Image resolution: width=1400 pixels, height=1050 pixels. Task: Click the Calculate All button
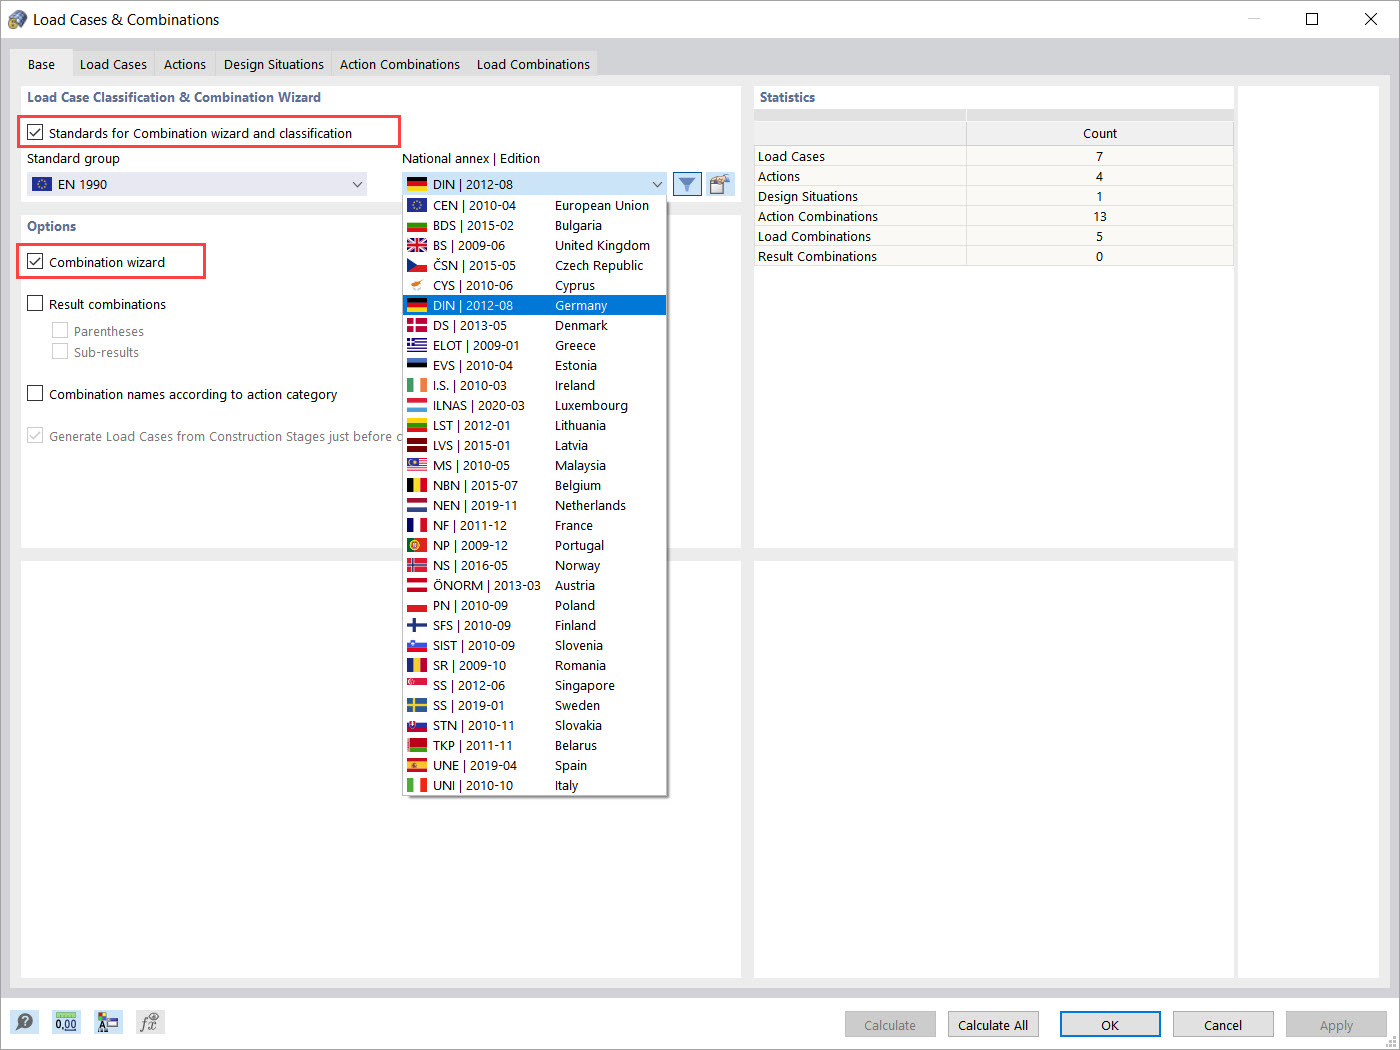tap(993, 1024)
